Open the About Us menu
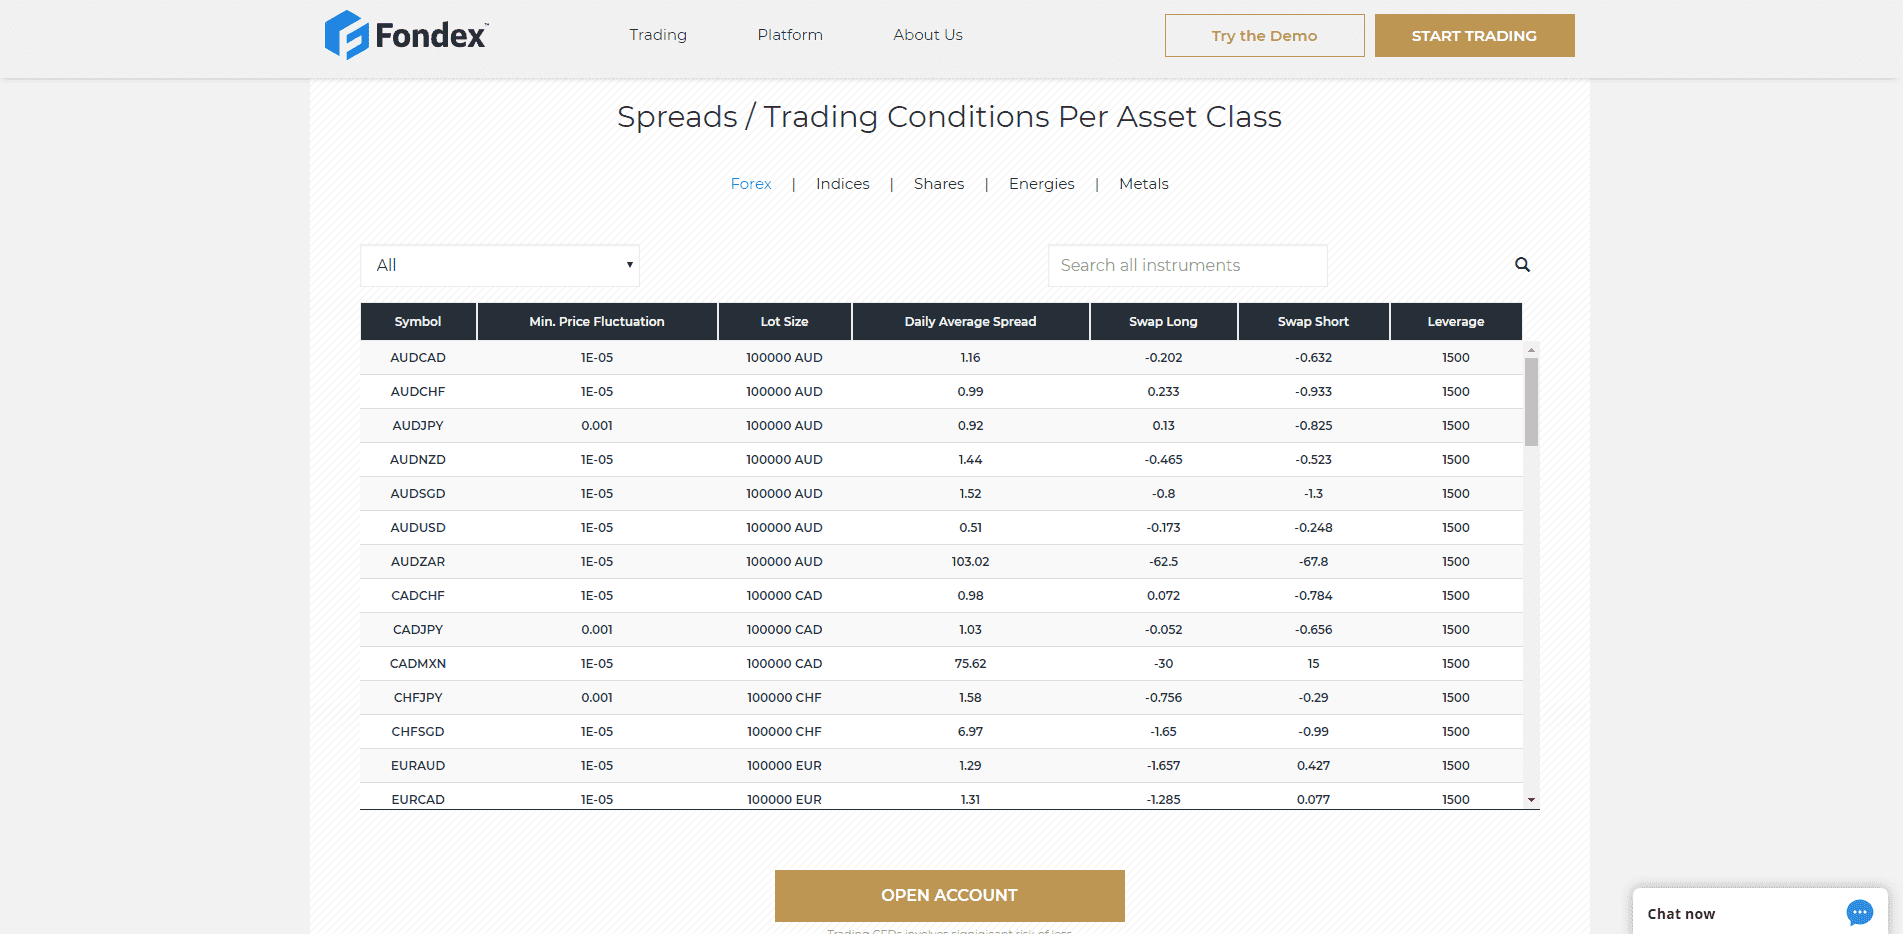The width and height of the screenshot is (1903, 934). point(927,34)
